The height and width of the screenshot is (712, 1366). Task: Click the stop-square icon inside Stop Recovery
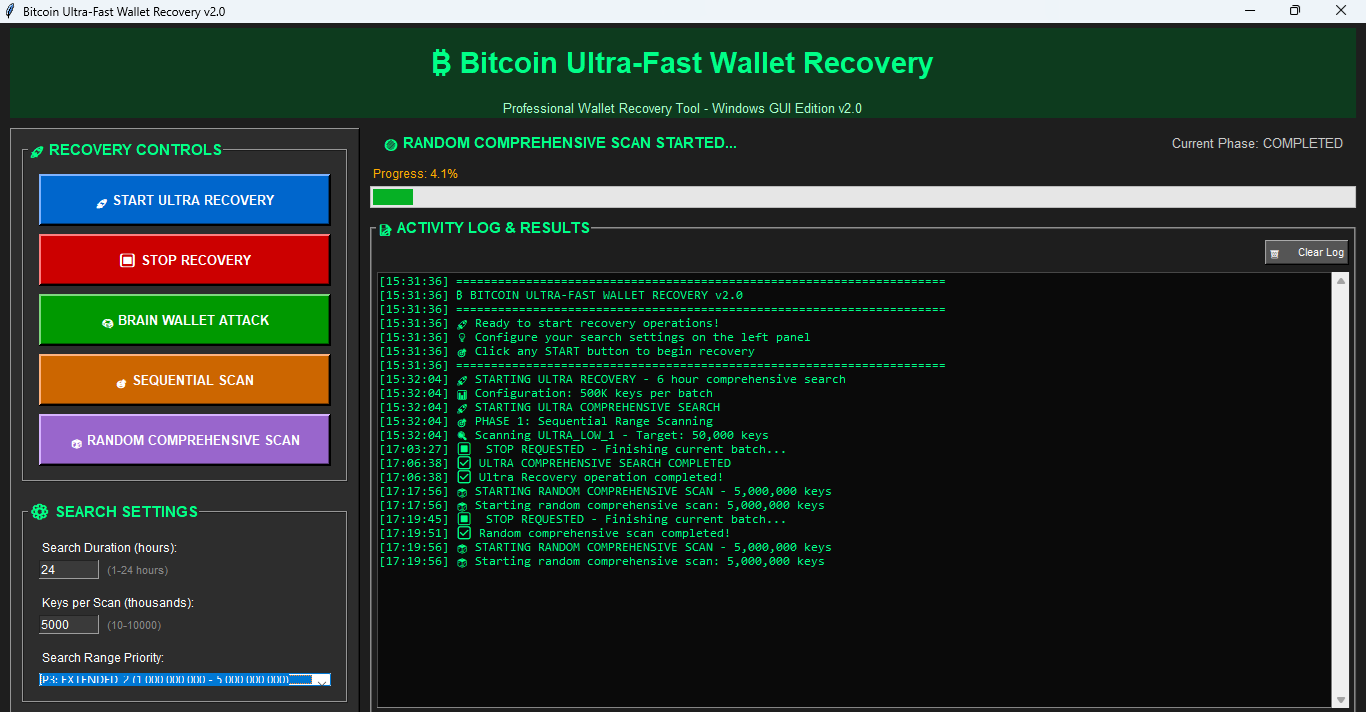pyautogui.click(x=127, y=259)
